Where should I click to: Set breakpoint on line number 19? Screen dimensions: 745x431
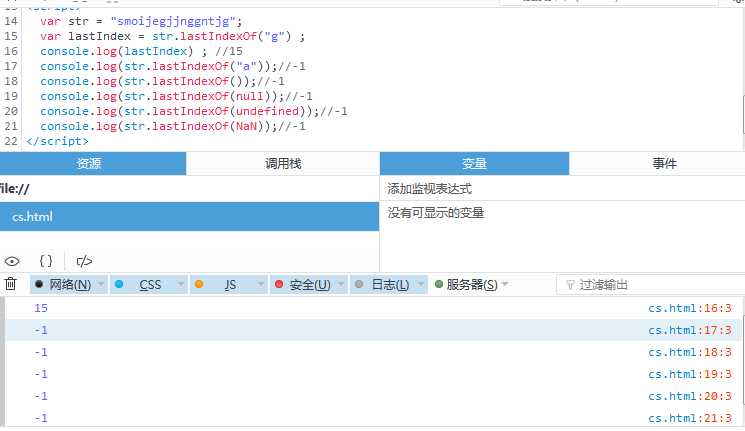11,96
